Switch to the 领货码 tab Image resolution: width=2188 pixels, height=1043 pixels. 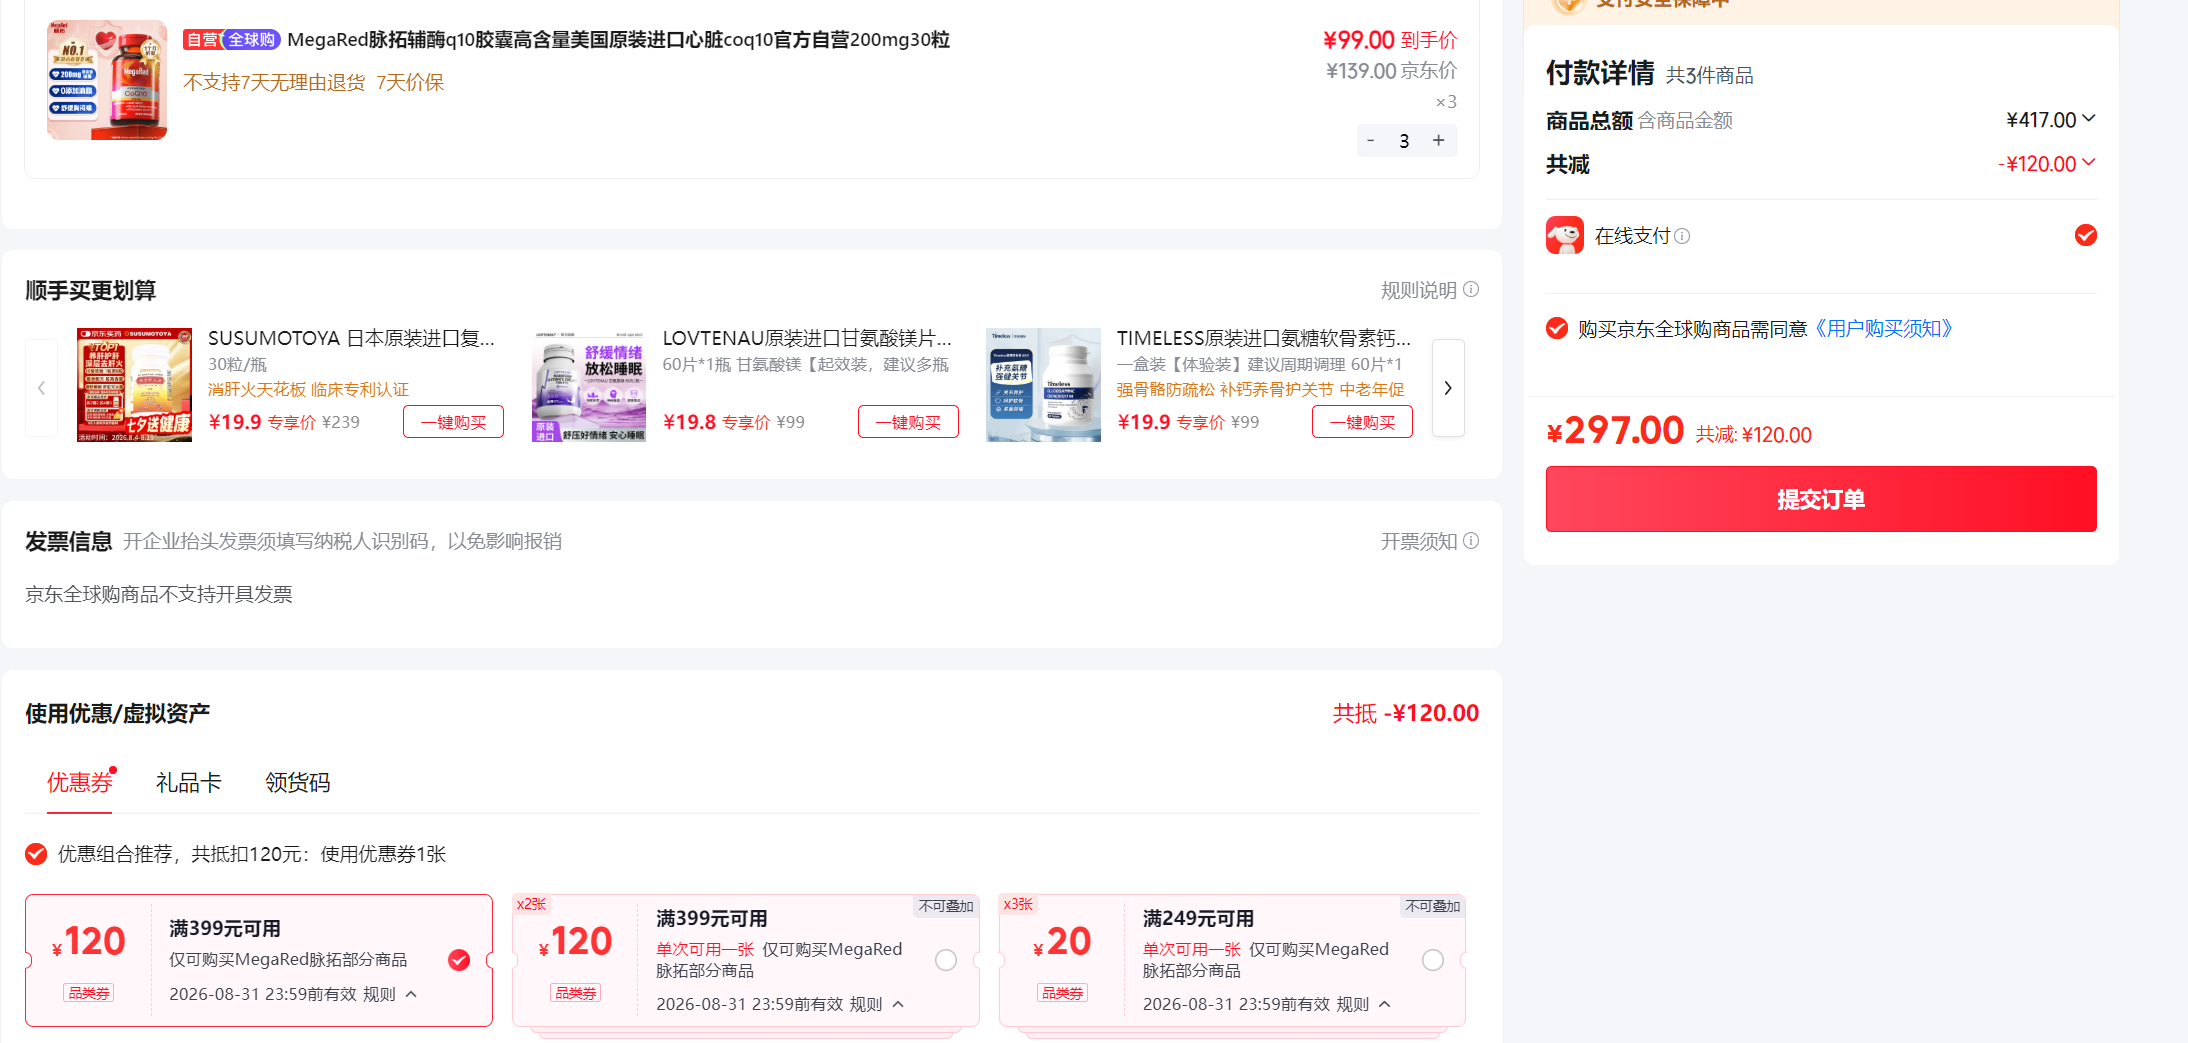coord(298,782)
